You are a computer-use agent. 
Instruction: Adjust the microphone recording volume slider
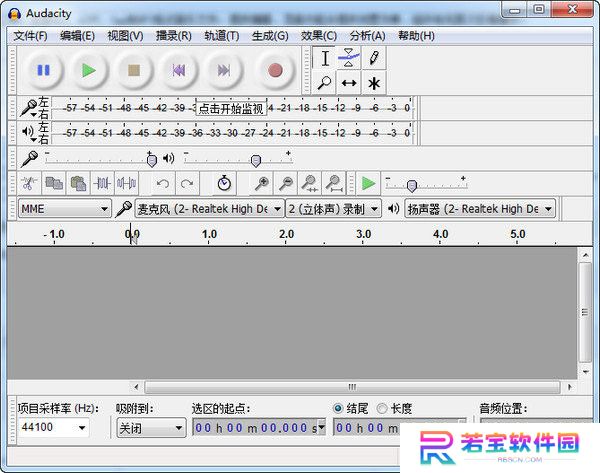tap(152, 160)
